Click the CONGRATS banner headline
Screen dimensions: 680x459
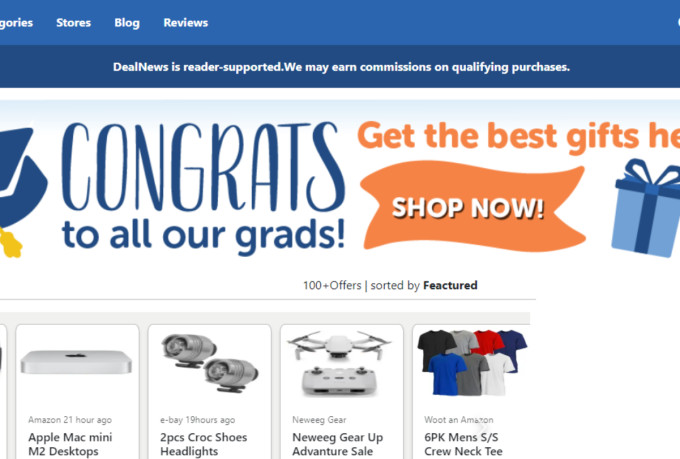point(203,166)
